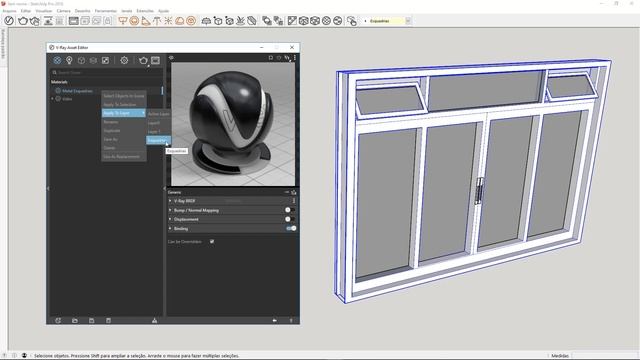The width and height of the screenshot is (640, 360).
Task: Click purge unused materials broom icon
Action: tap(154, 320)
